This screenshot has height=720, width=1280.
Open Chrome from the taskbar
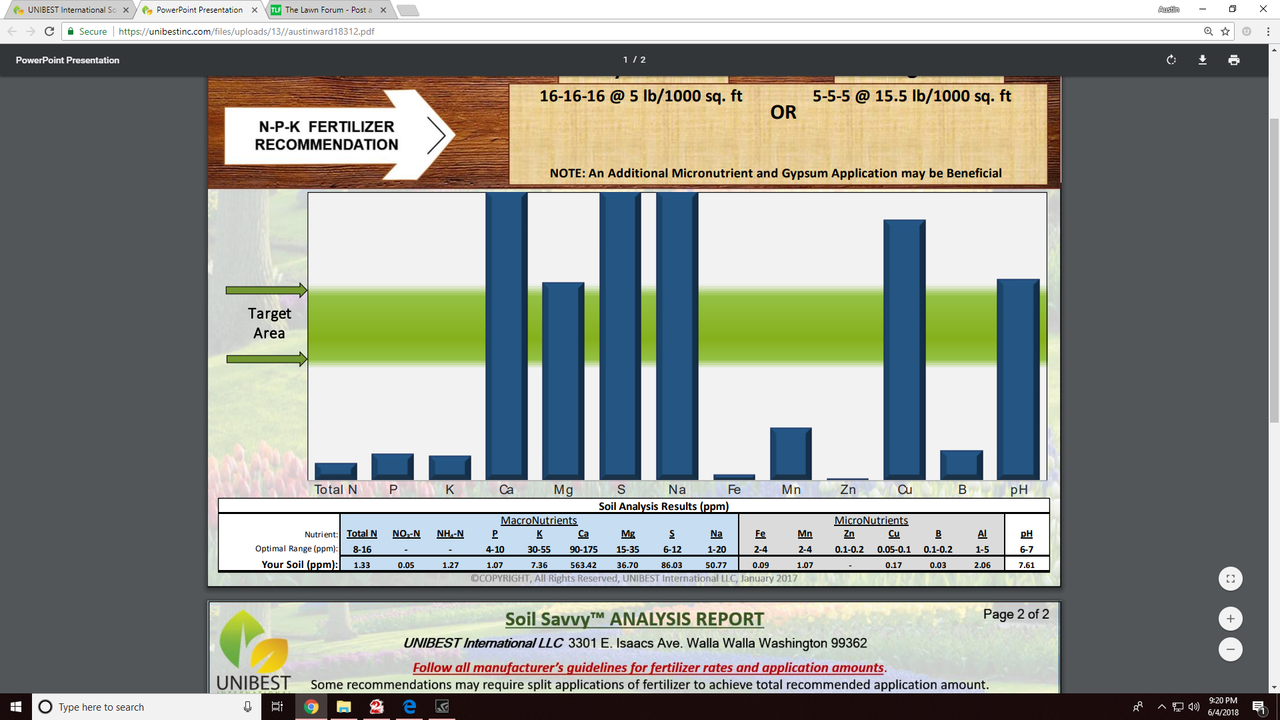[x=311, y=707]
